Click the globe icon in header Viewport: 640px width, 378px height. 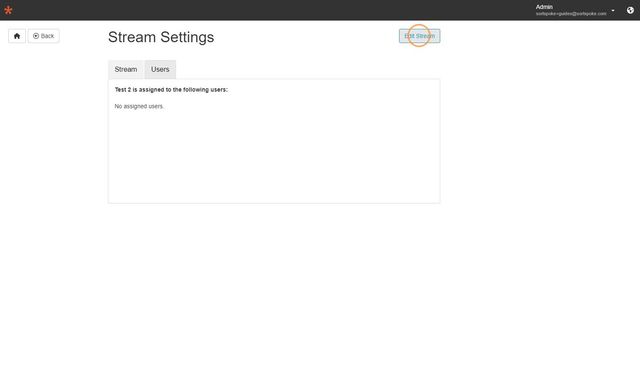click(x=630, y=10)
